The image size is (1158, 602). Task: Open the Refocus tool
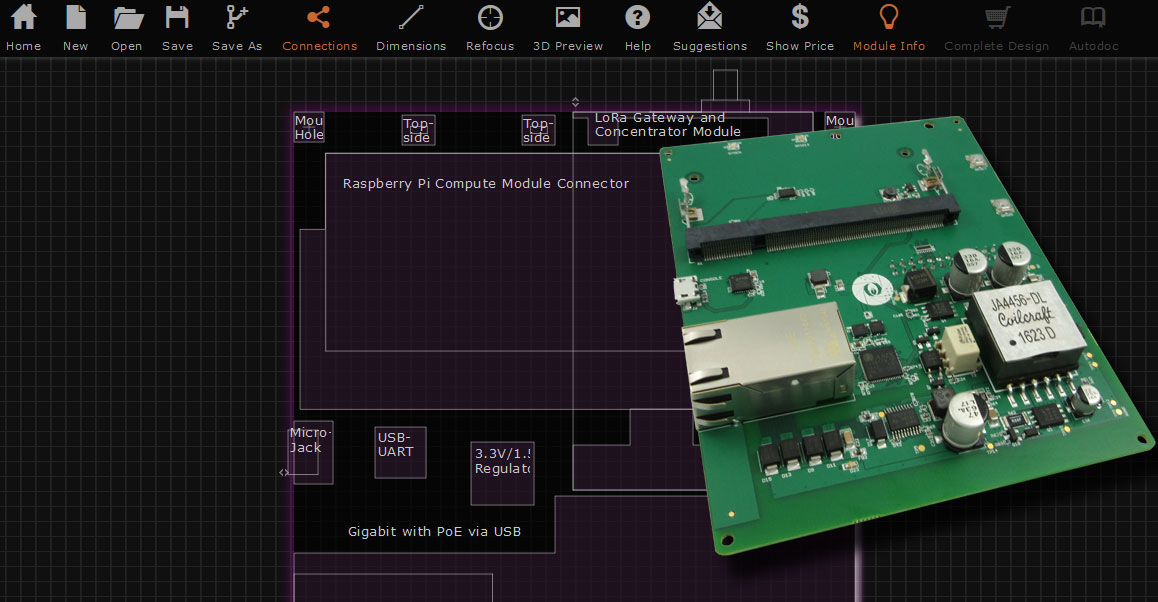pos(489,26)
